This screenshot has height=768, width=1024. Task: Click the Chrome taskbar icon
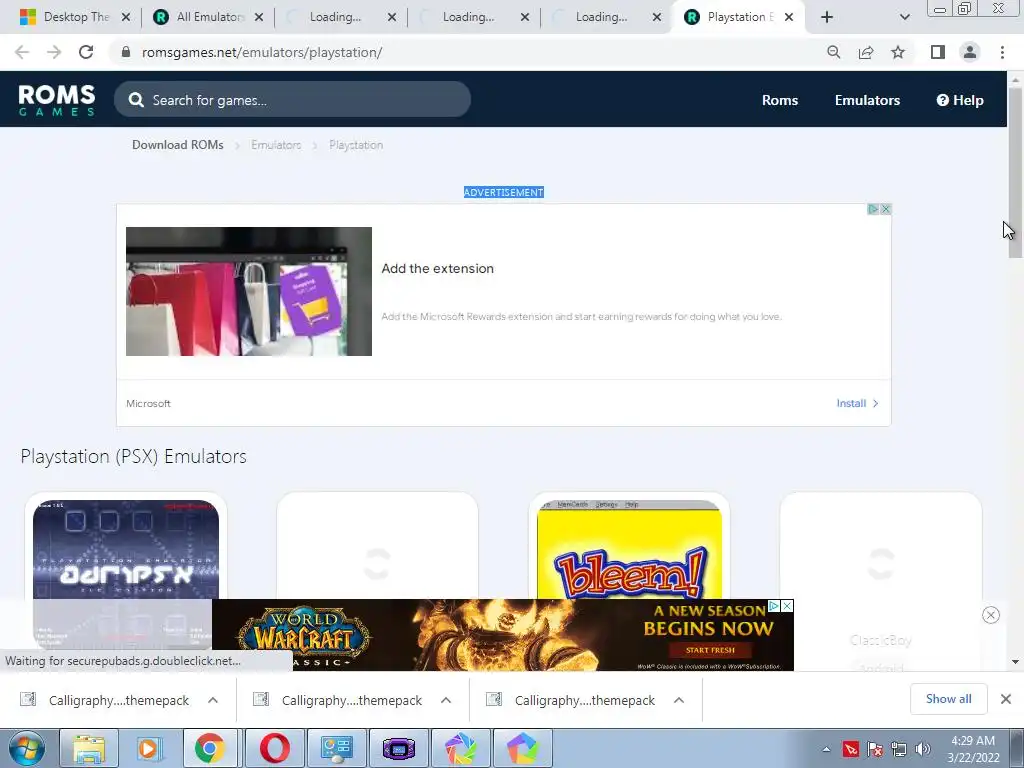[x=210, y=748]
